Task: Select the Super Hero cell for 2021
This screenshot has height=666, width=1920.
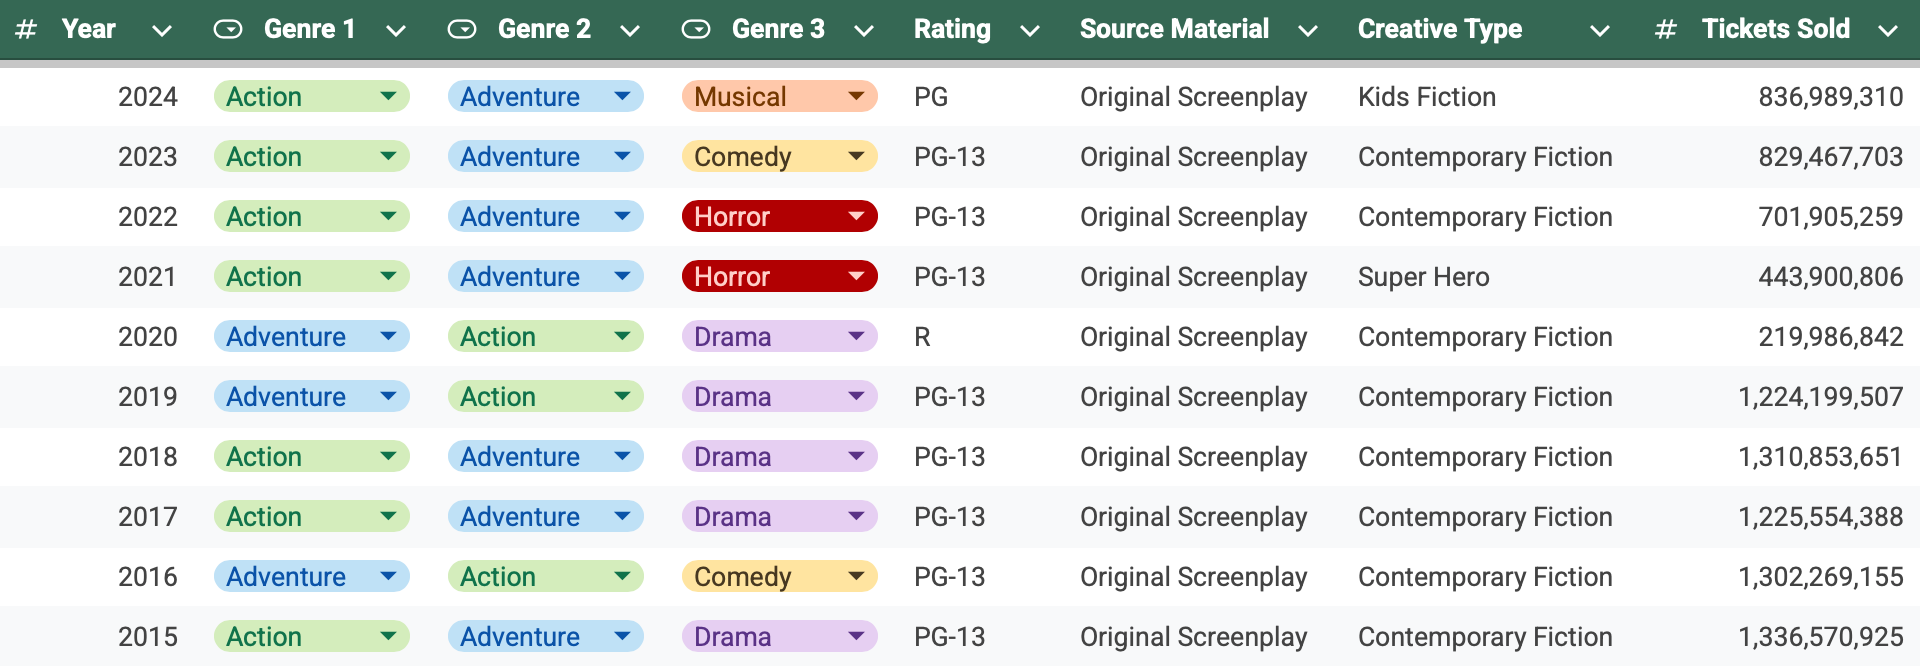Action: pos(1423,277)
